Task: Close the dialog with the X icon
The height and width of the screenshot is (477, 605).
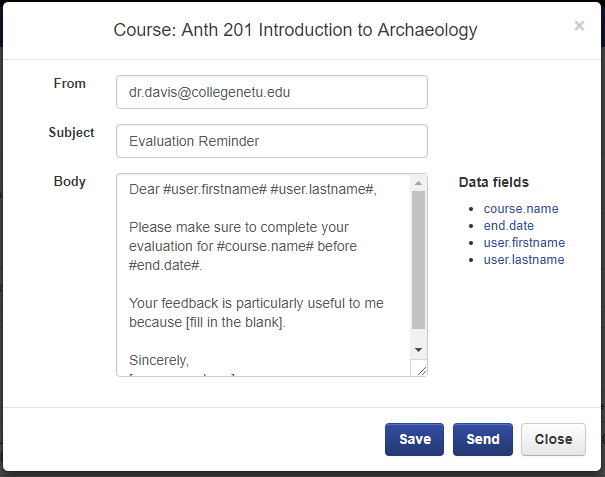Action: (579, 26)
